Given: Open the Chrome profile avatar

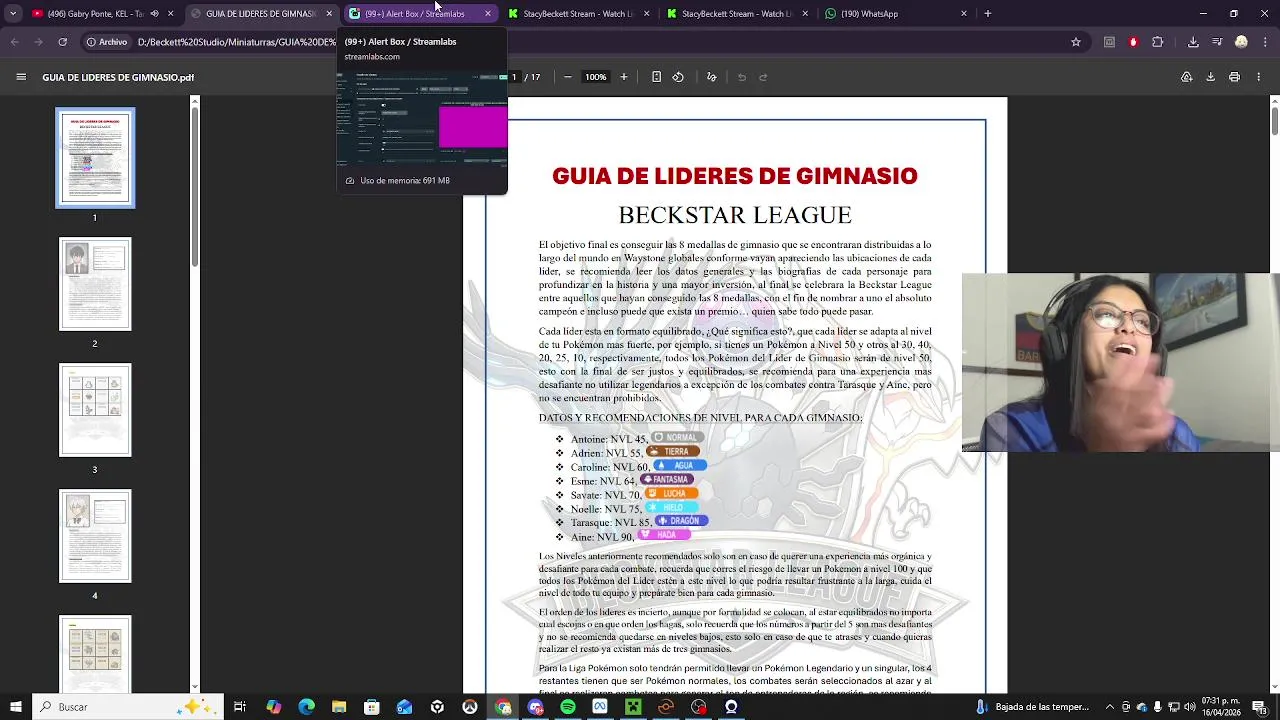Looking at the screenshot, I should 1241,42.
